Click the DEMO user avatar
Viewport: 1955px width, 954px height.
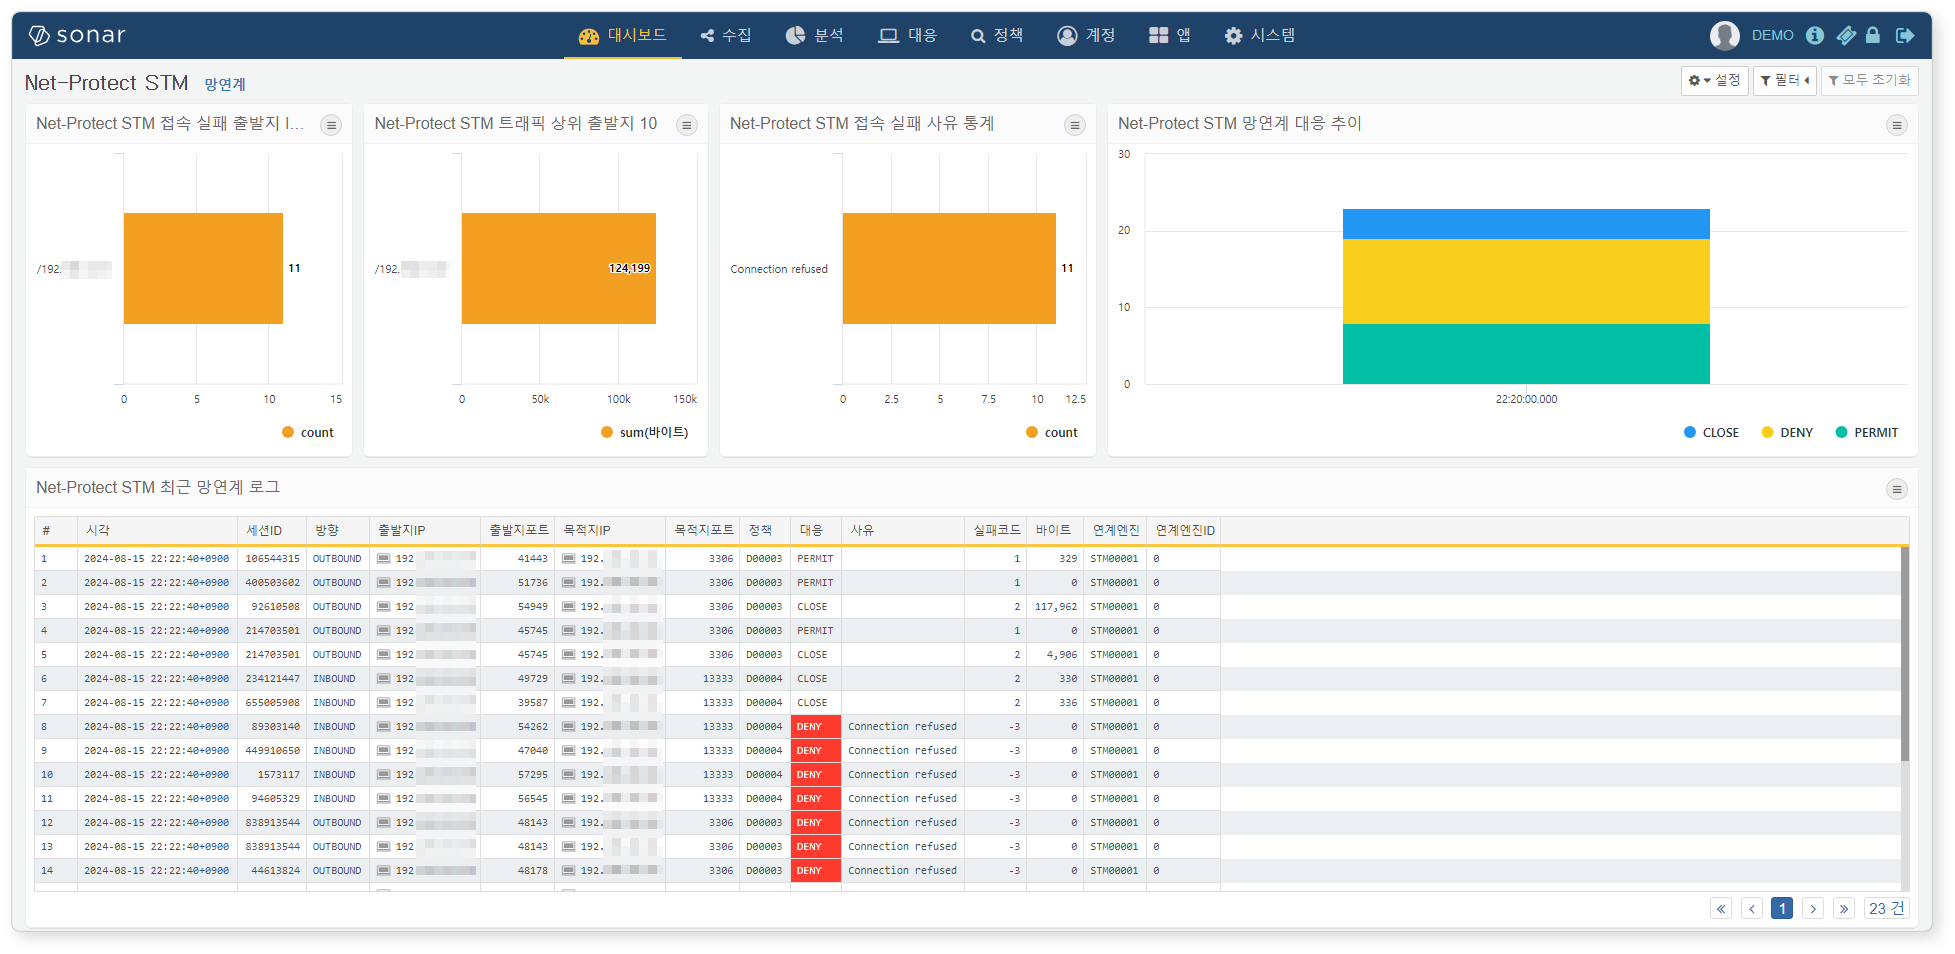click(x=1725, y=35)
